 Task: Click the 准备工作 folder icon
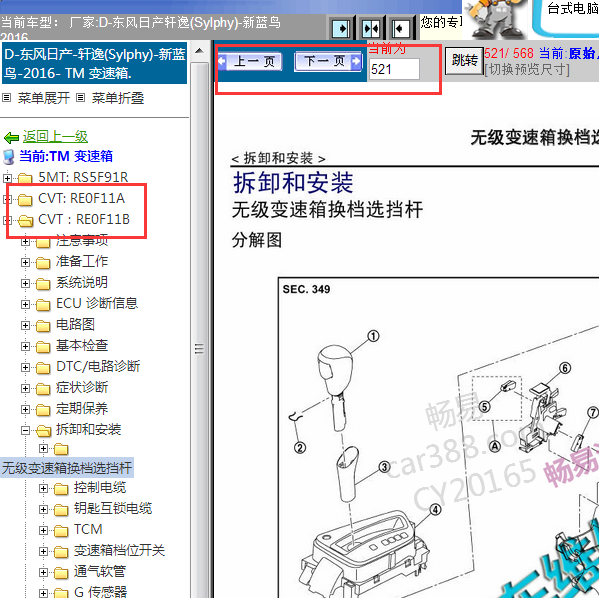pos(43,263)
